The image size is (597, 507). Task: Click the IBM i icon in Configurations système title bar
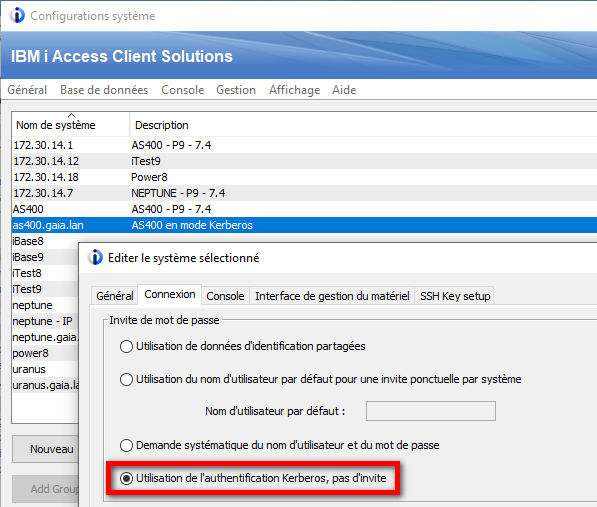(x=17, y=16)
